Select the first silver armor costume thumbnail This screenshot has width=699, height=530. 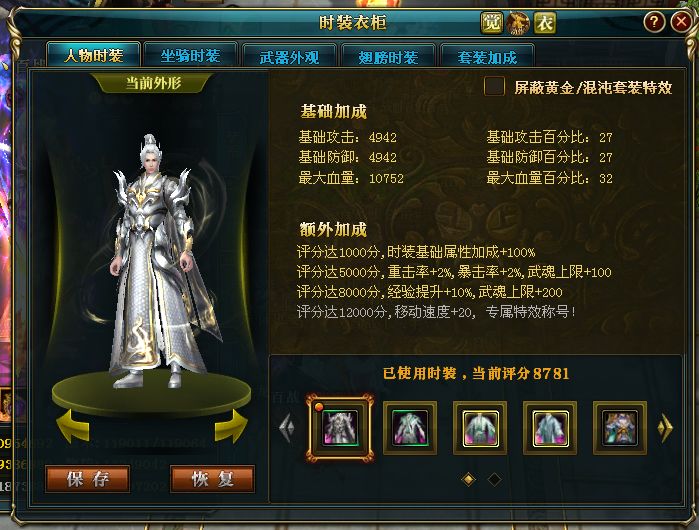coord(340,428)
